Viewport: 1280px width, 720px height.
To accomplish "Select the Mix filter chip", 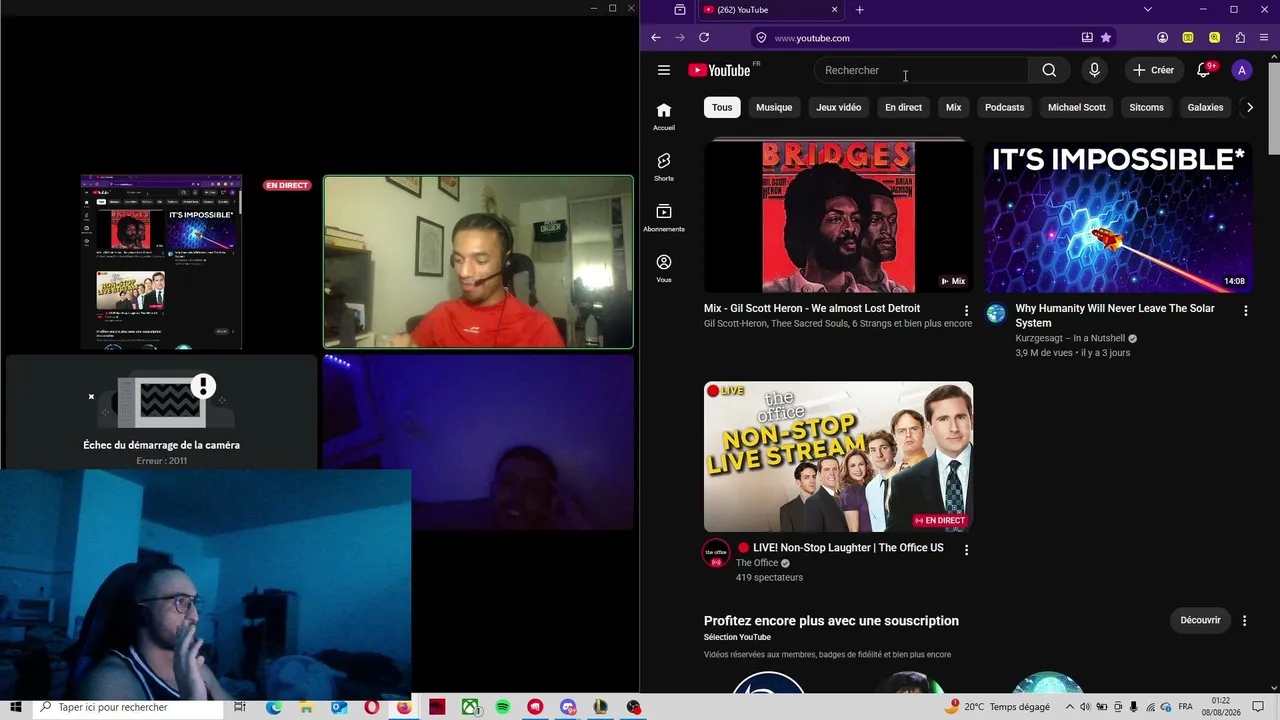I will click(x=954, y=107).
